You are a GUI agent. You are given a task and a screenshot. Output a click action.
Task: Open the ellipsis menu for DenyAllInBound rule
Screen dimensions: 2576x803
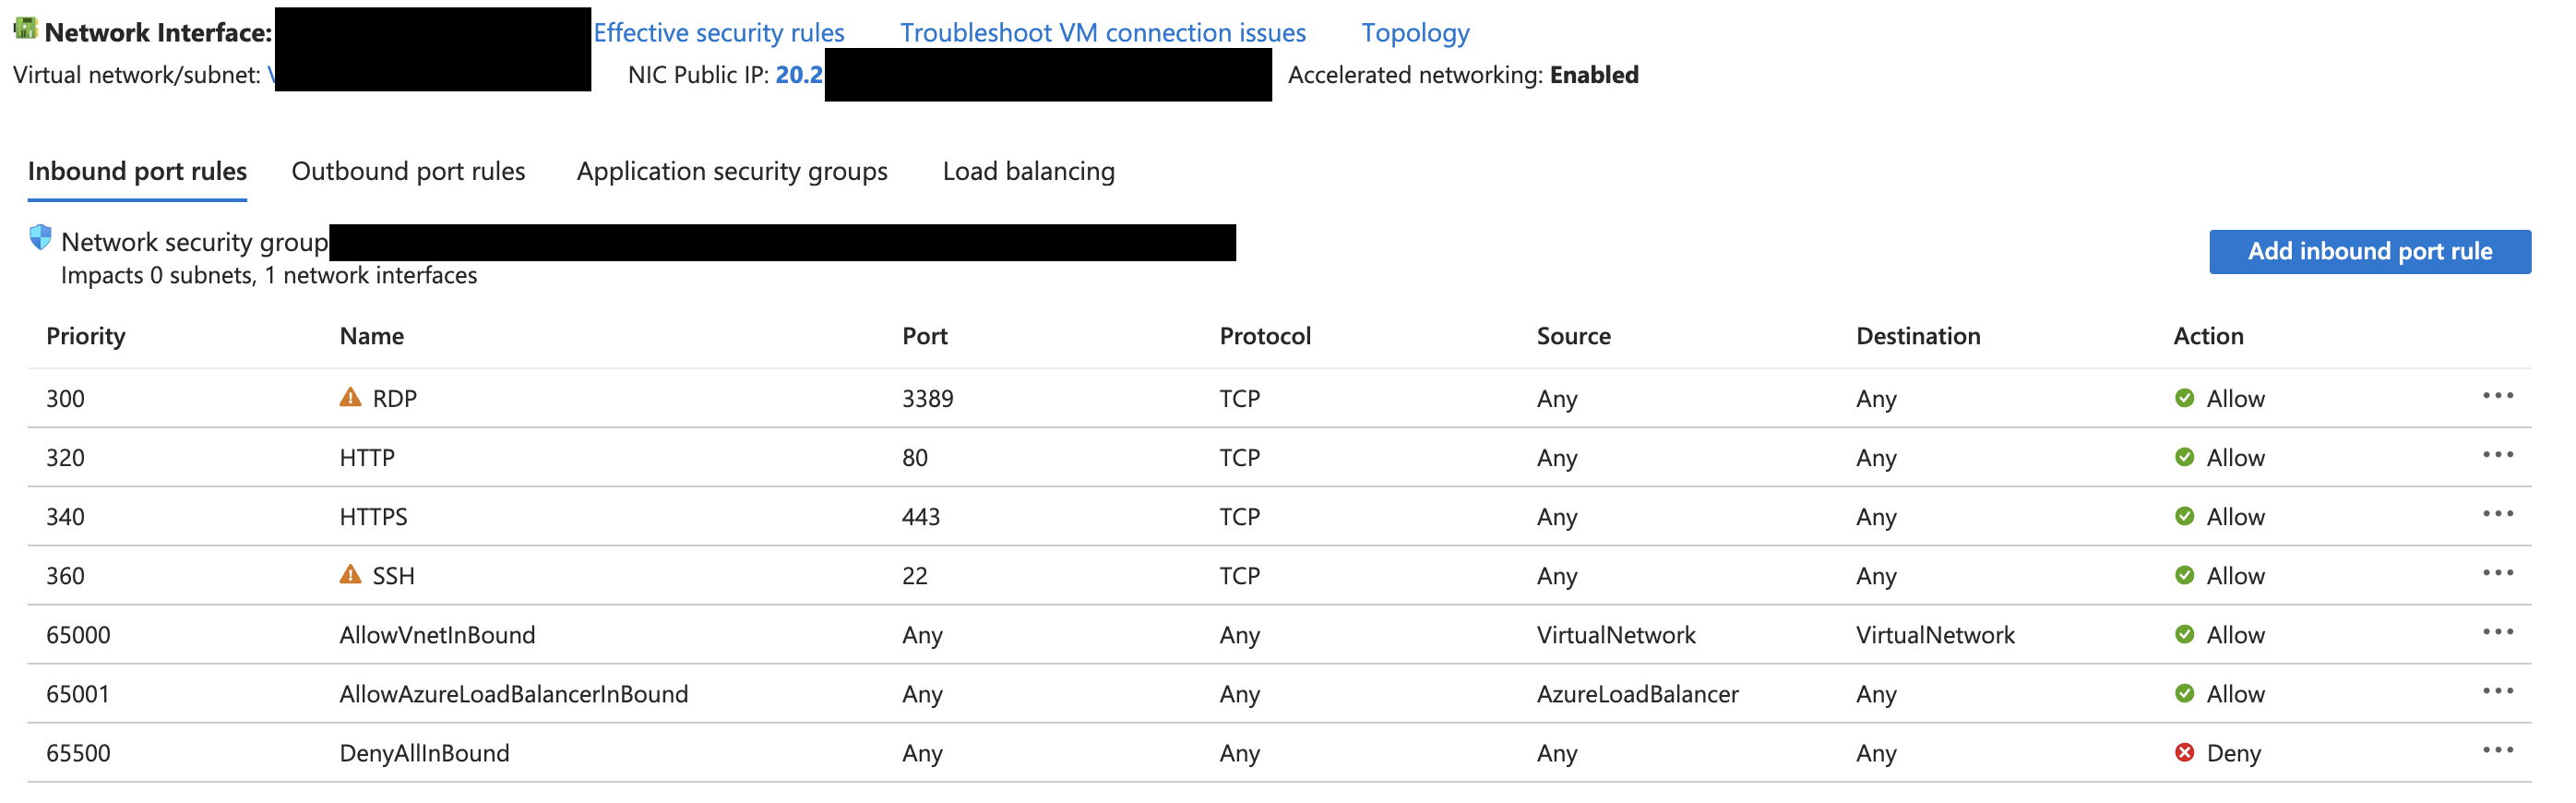pos(2498,750)
